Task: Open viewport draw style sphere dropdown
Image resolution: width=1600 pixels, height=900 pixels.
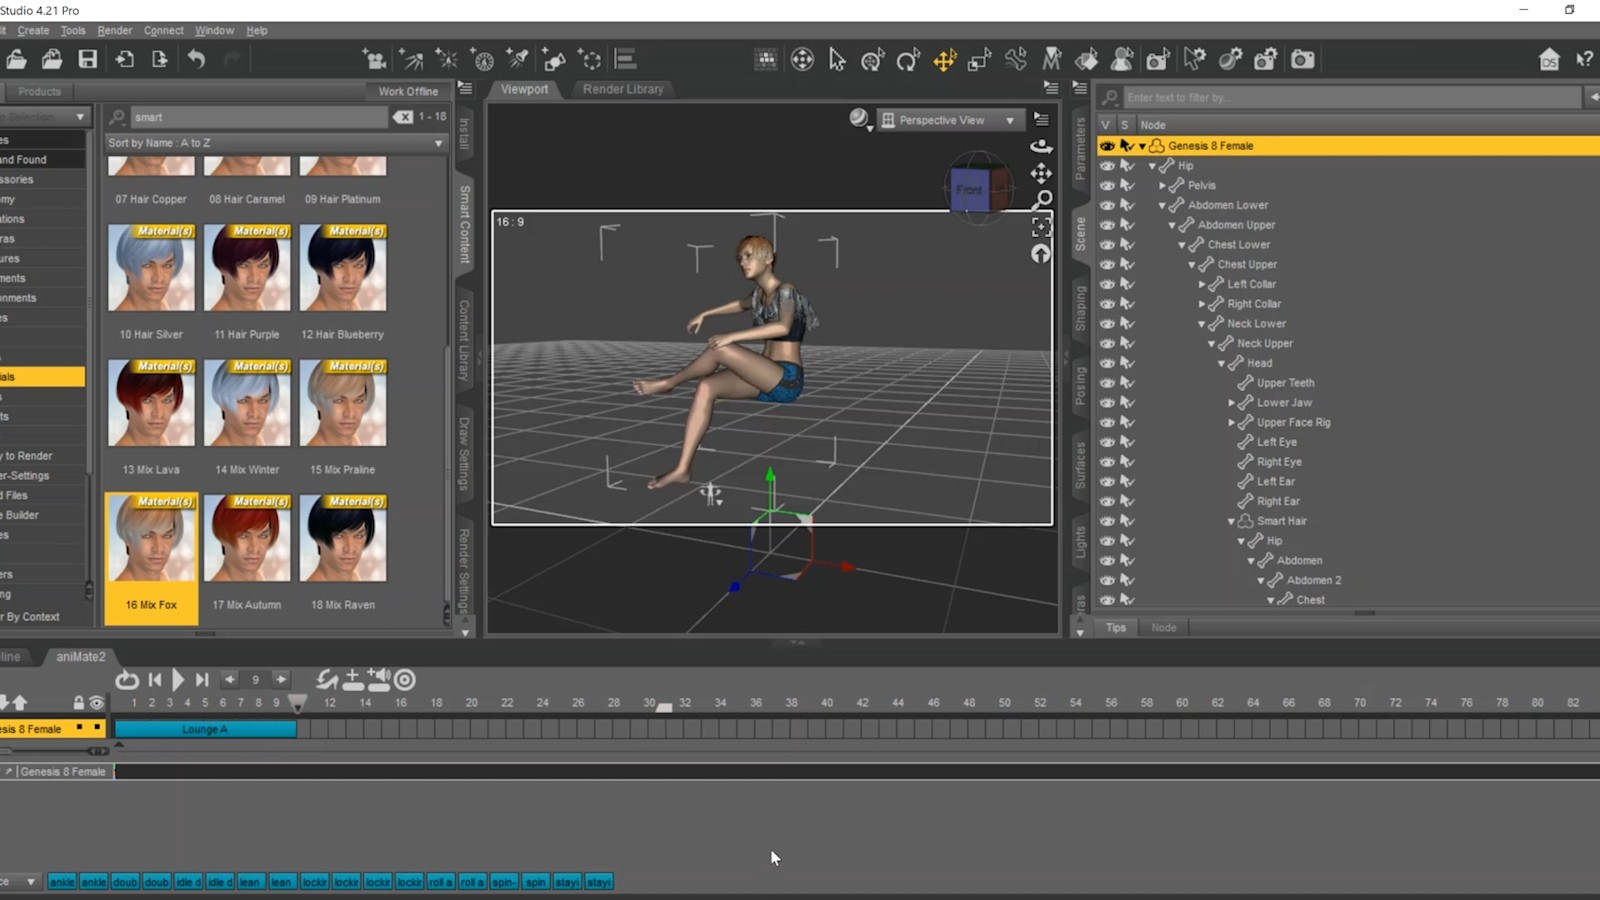Action: pos(860,120)
